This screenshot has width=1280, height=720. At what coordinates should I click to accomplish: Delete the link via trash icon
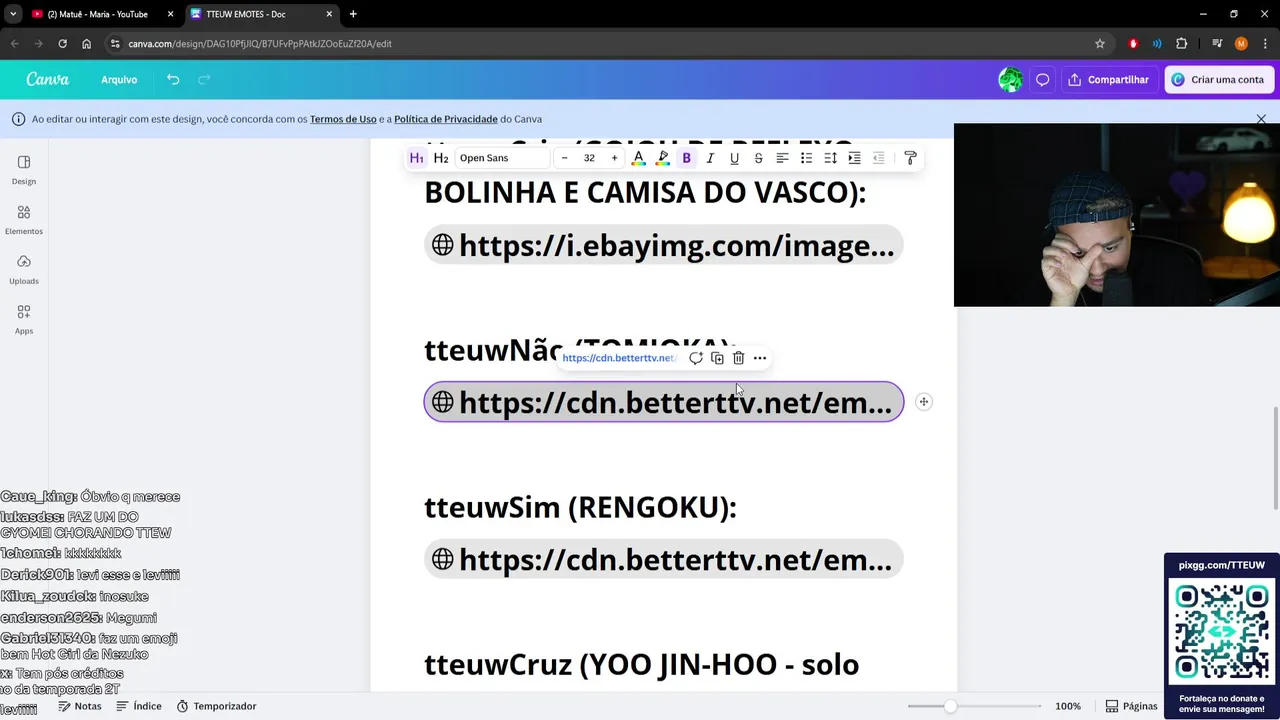[738, 358]
